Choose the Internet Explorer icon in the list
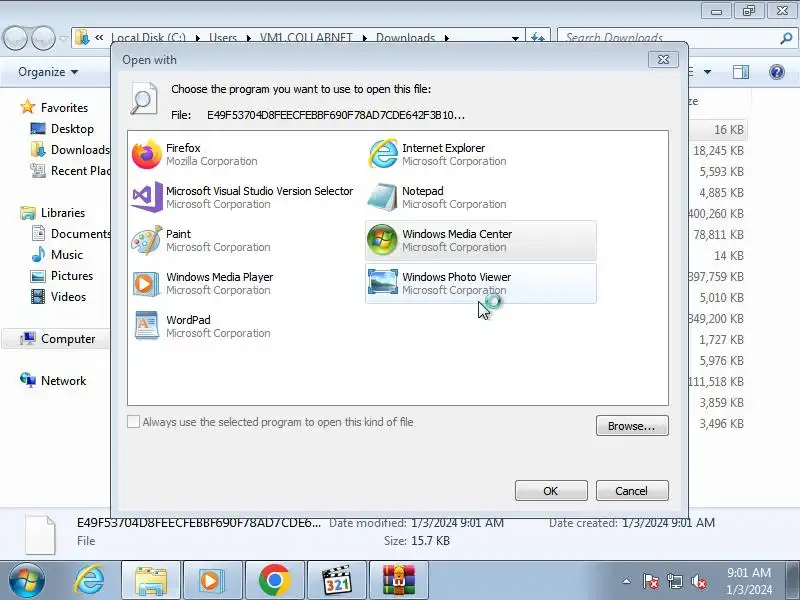Viewport: 800px width, 600px height. pos(383,154)
